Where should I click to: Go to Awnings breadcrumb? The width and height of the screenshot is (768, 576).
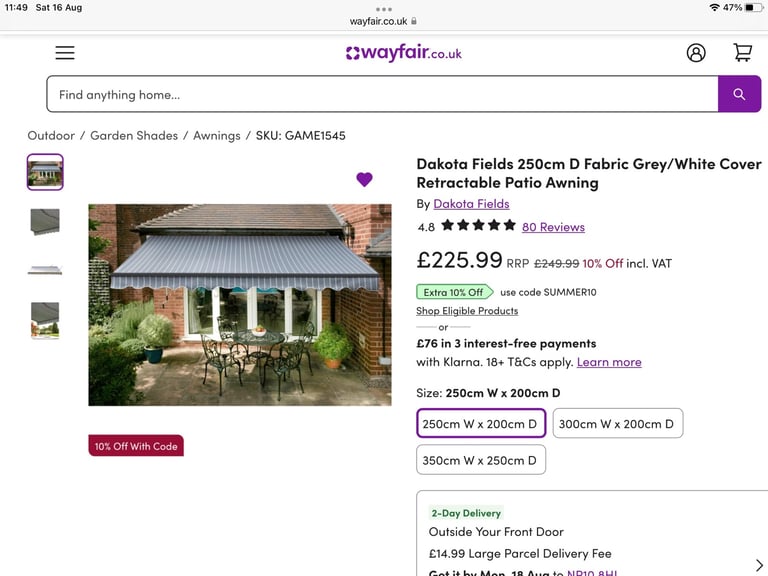point(216,136)
